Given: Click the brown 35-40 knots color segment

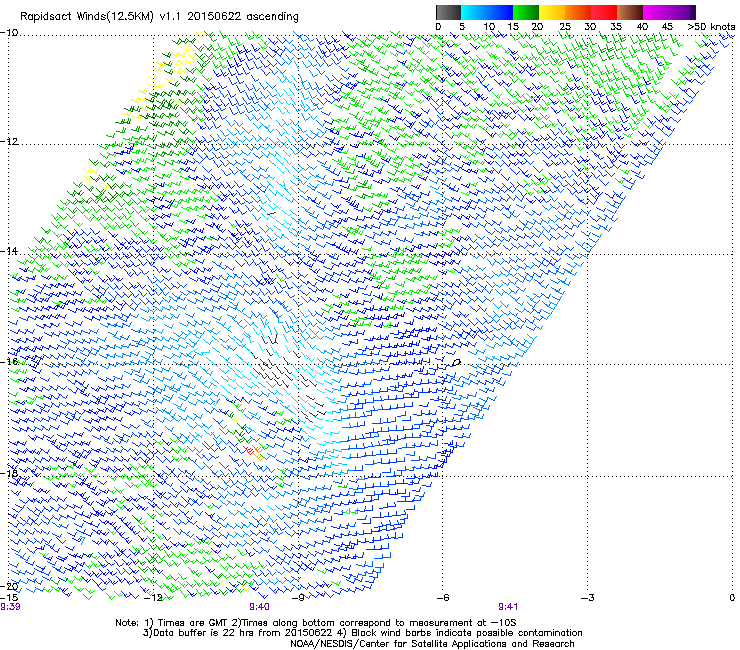Looking at the screenshot, I should [630, 12].
